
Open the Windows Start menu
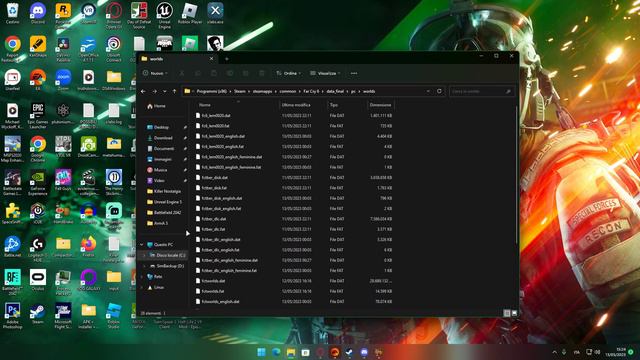click(261, 352)
